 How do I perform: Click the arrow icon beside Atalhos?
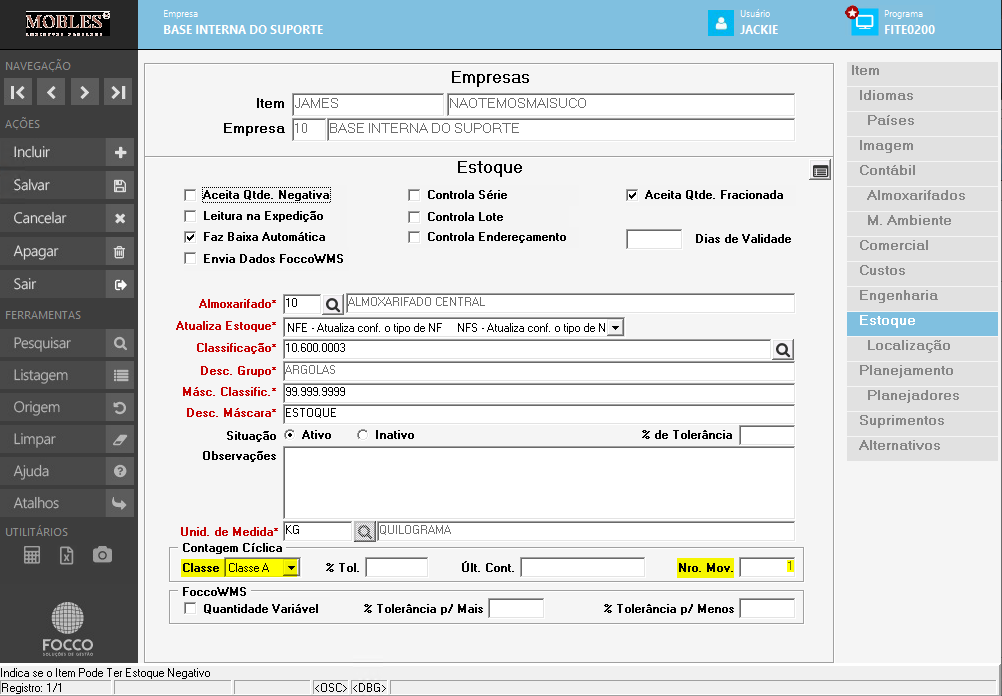coord(120,503)
